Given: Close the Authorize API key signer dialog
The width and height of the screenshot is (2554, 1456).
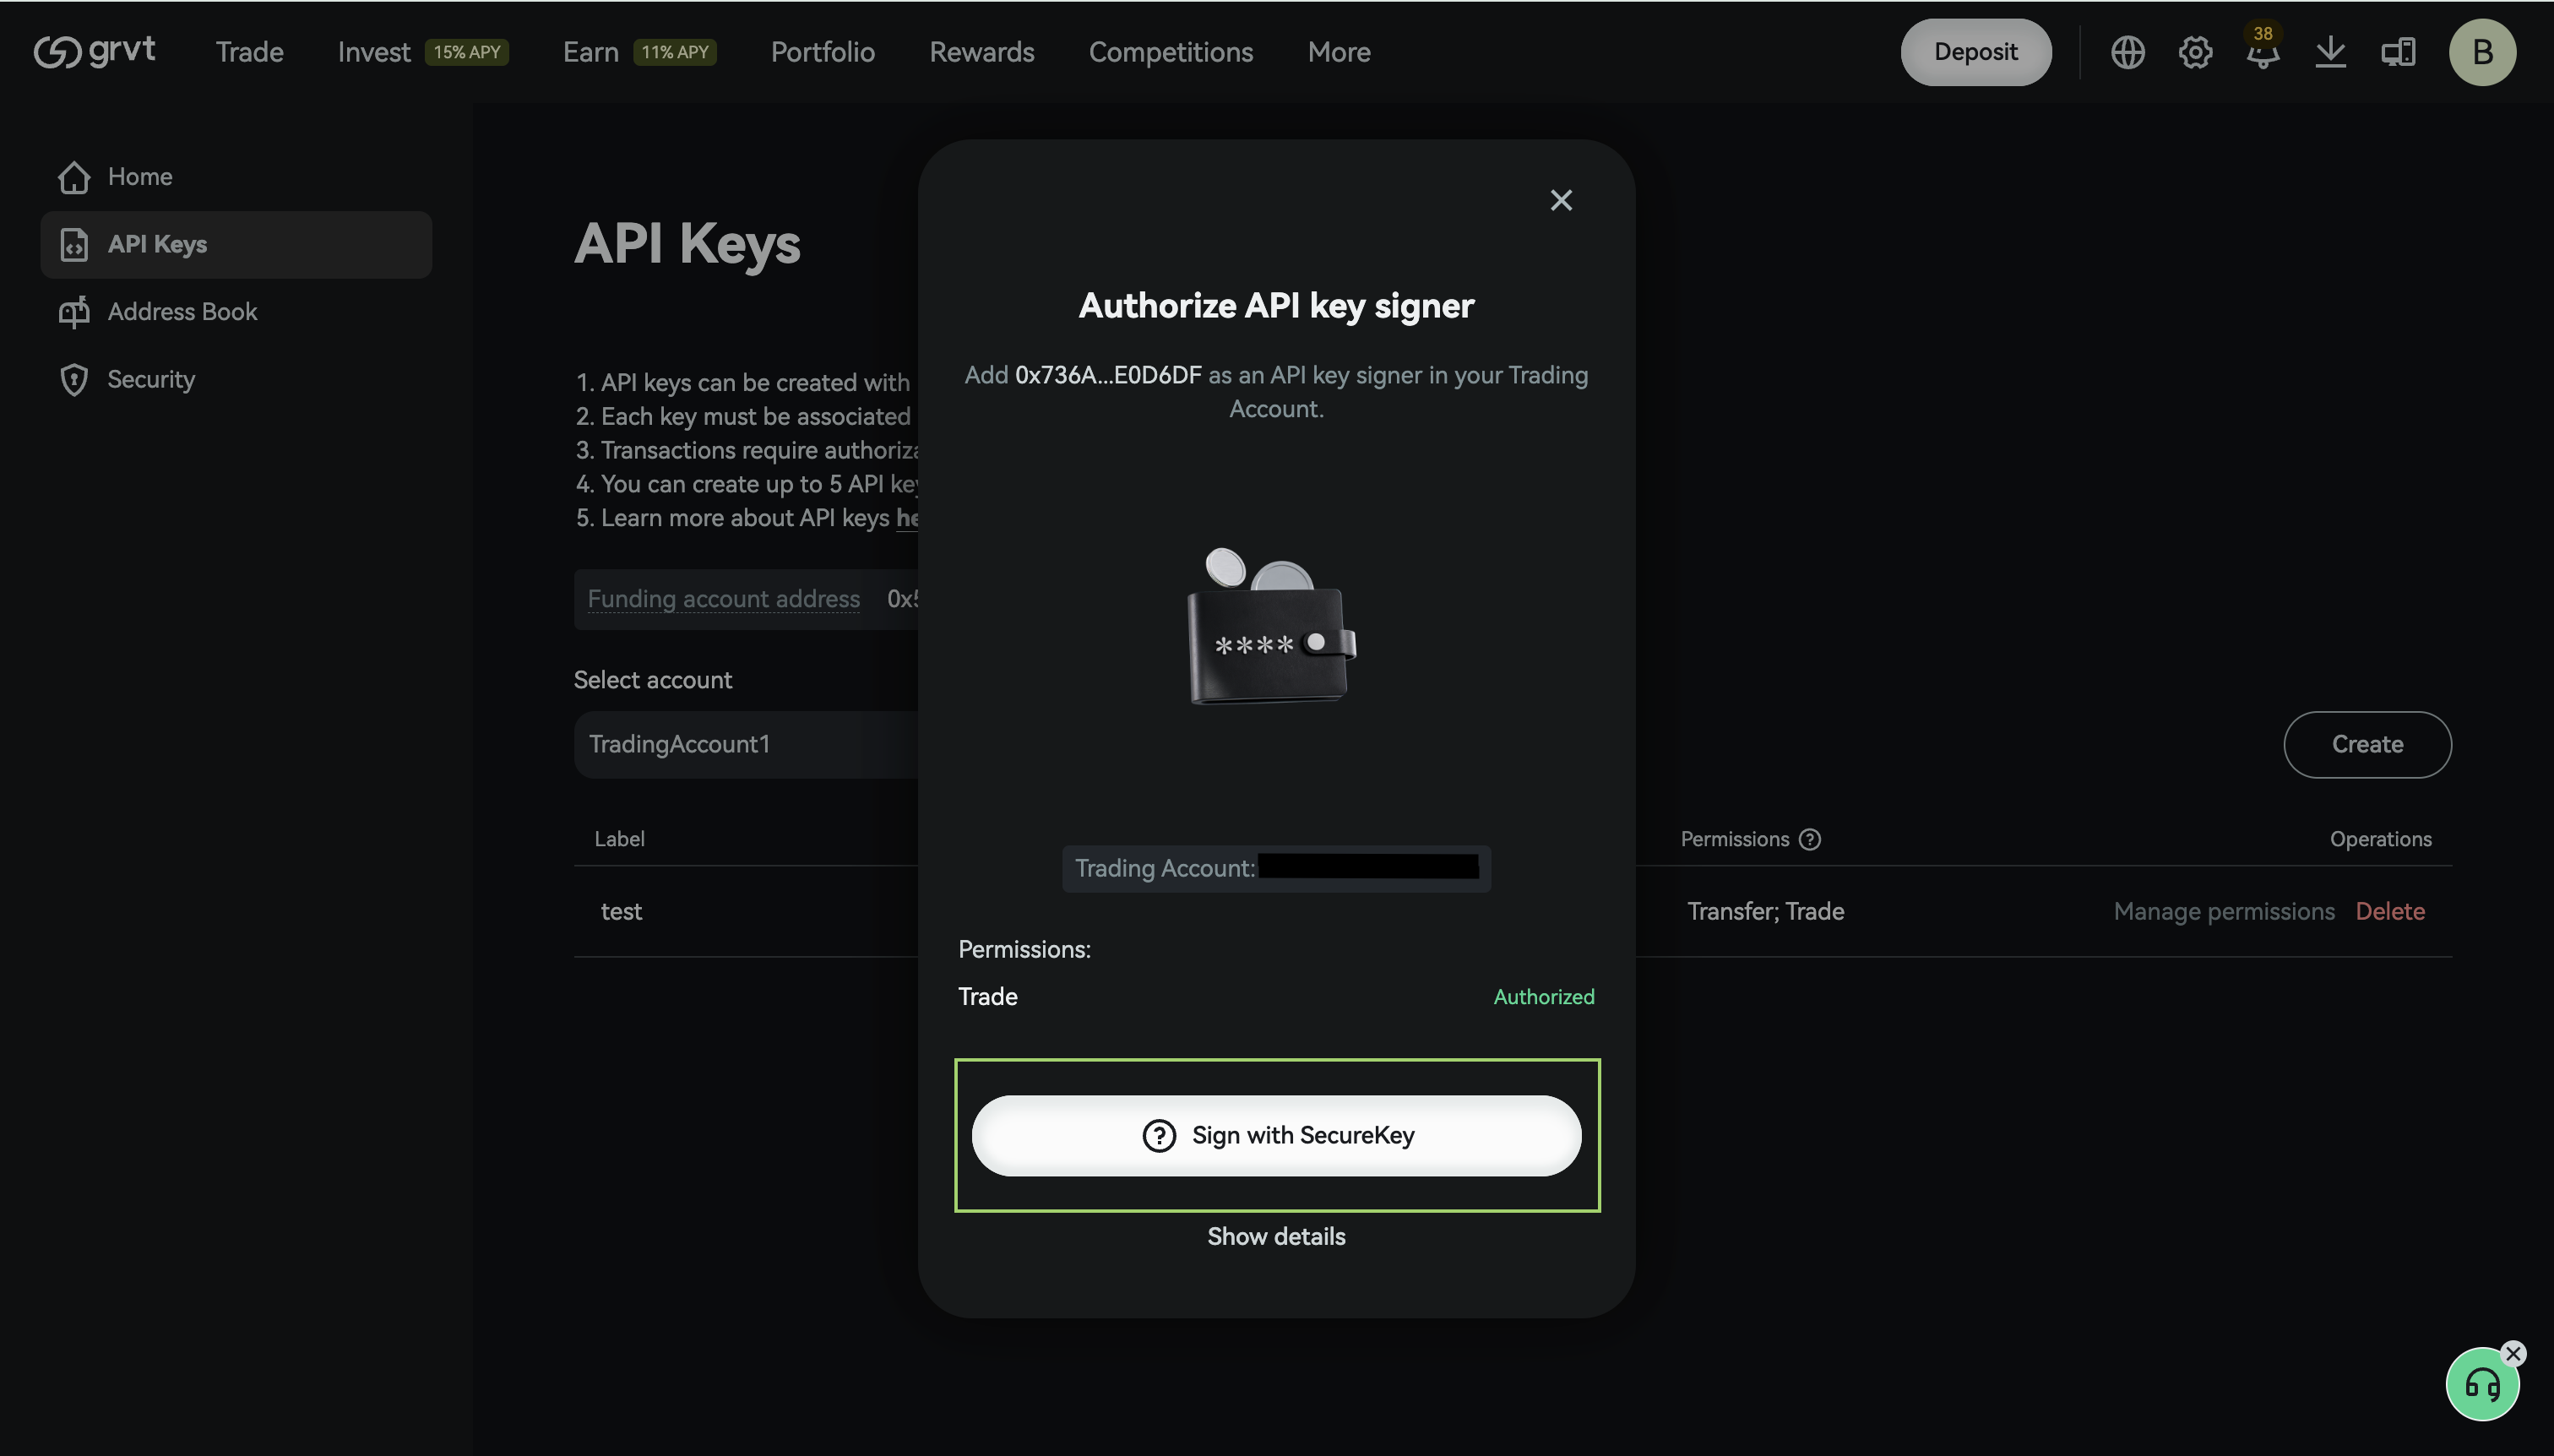Looking at the screenshot, I should (1561, 200).
